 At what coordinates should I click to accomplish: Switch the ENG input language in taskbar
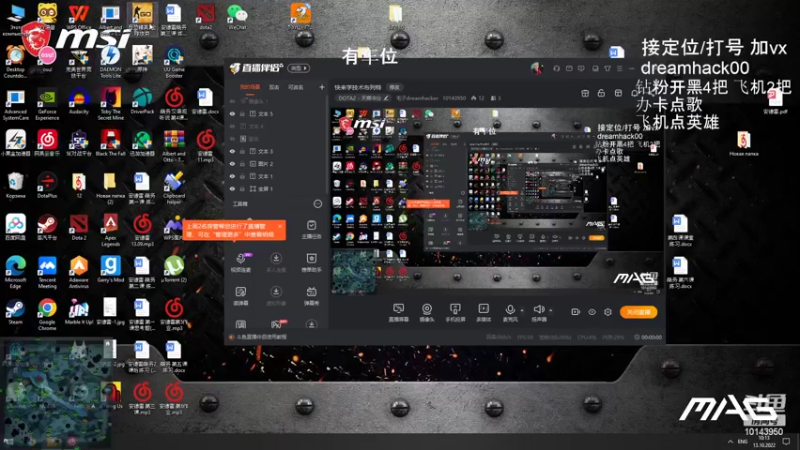click(743, 441)
